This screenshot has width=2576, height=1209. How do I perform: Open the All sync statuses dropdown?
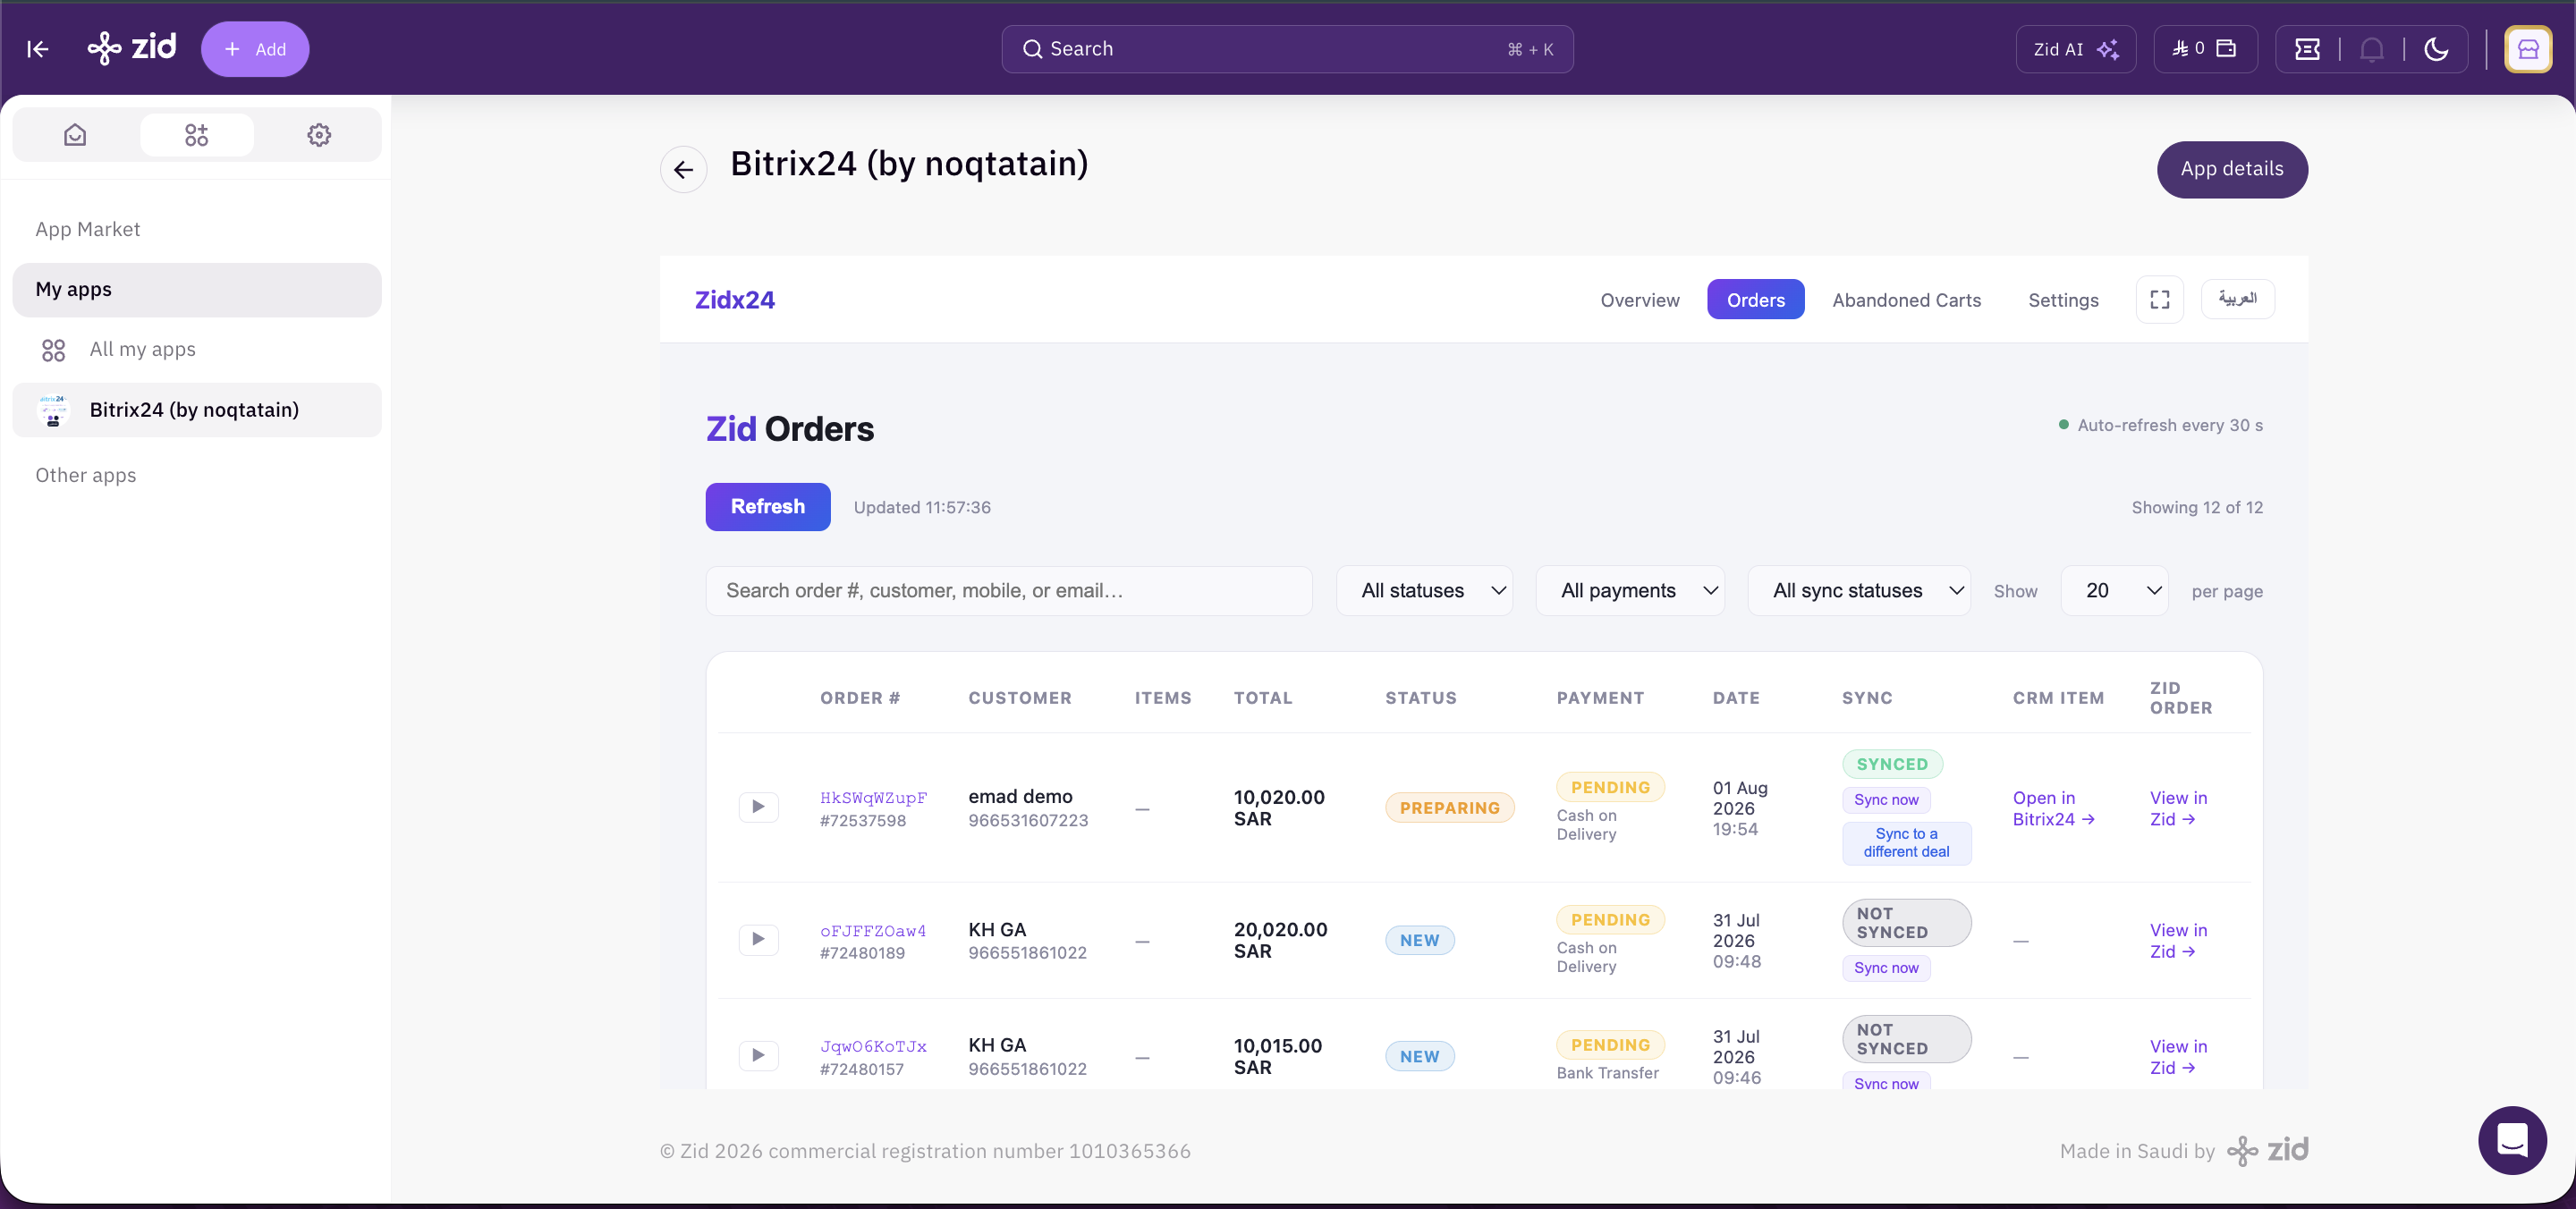click(x=1859, y=591)
